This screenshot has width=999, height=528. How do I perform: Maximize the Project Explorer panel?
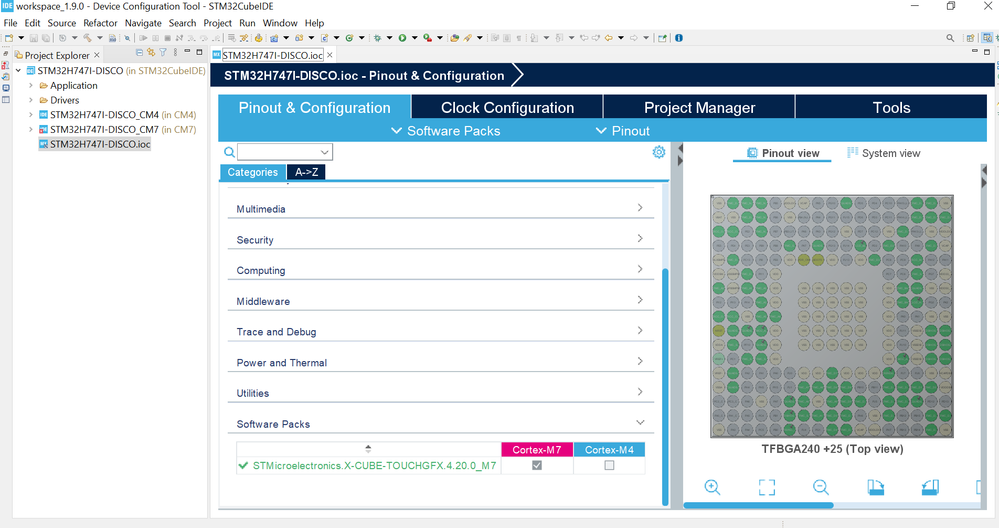(199, 52)
